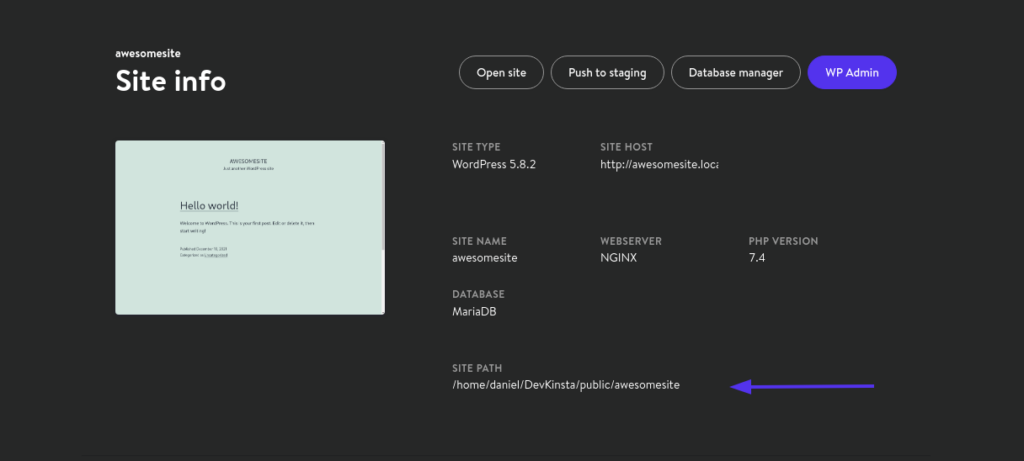Select the WordPress 5.8.2 site type value
The image size is (1024, 461).
click(x=494, y=165)
